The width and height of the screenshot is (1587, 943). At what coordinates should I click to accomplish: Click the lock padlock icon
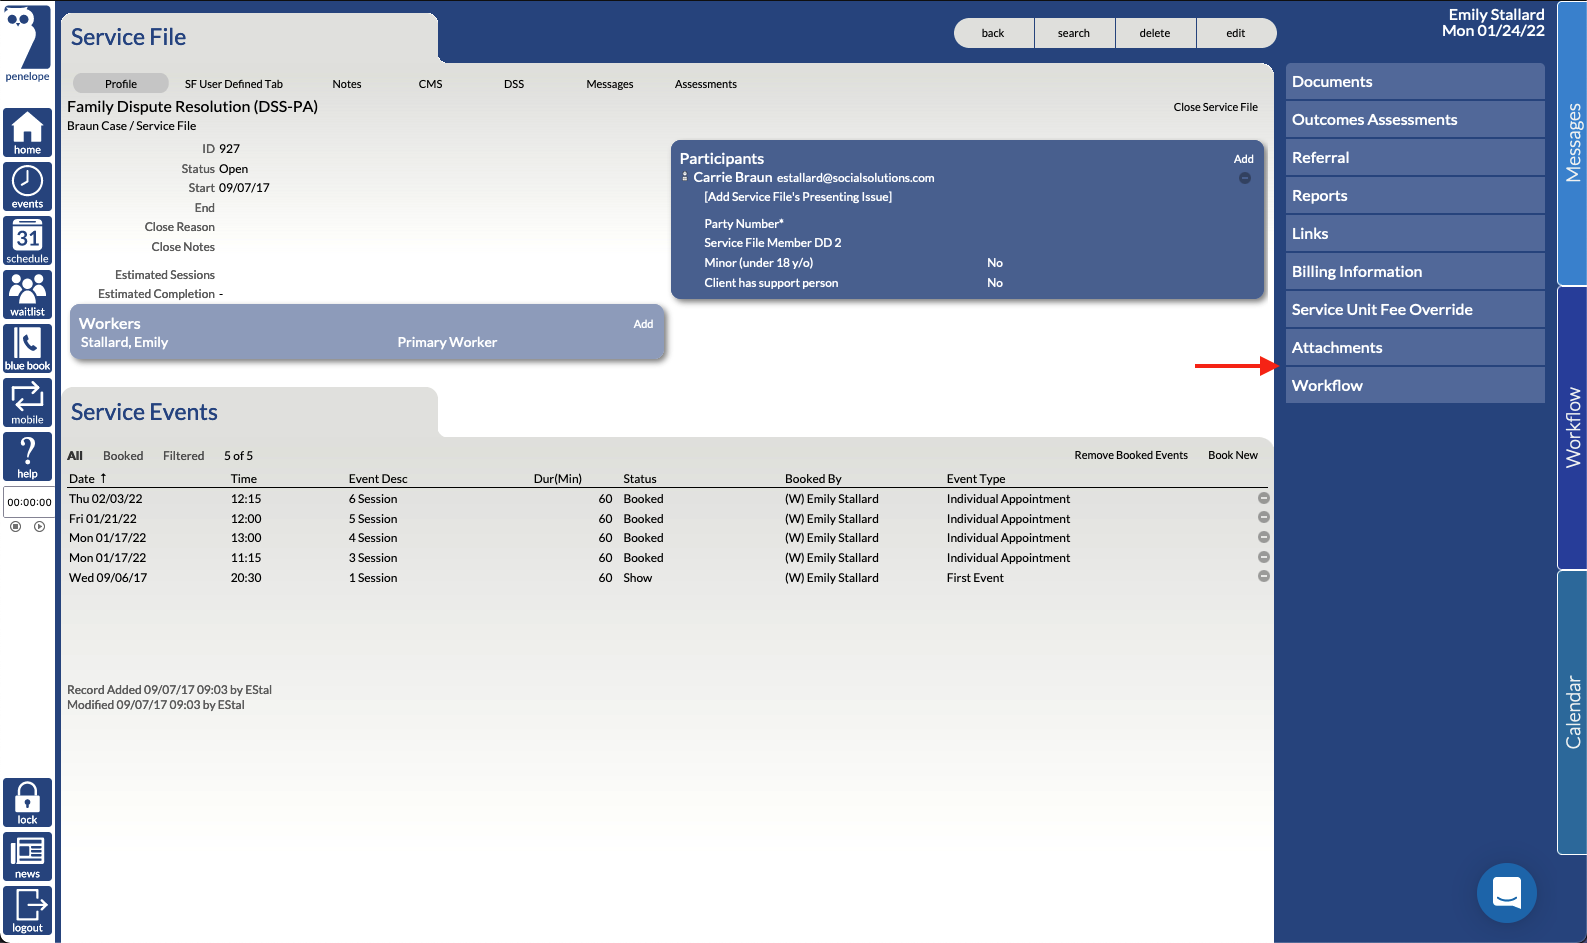27,803
